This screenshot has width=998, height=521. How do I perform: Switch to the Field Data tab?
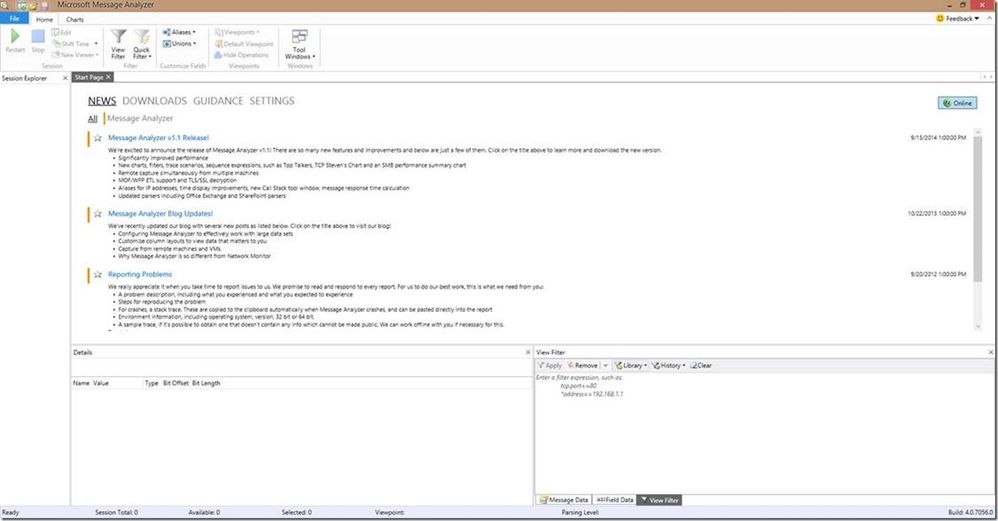click(615, 500)
